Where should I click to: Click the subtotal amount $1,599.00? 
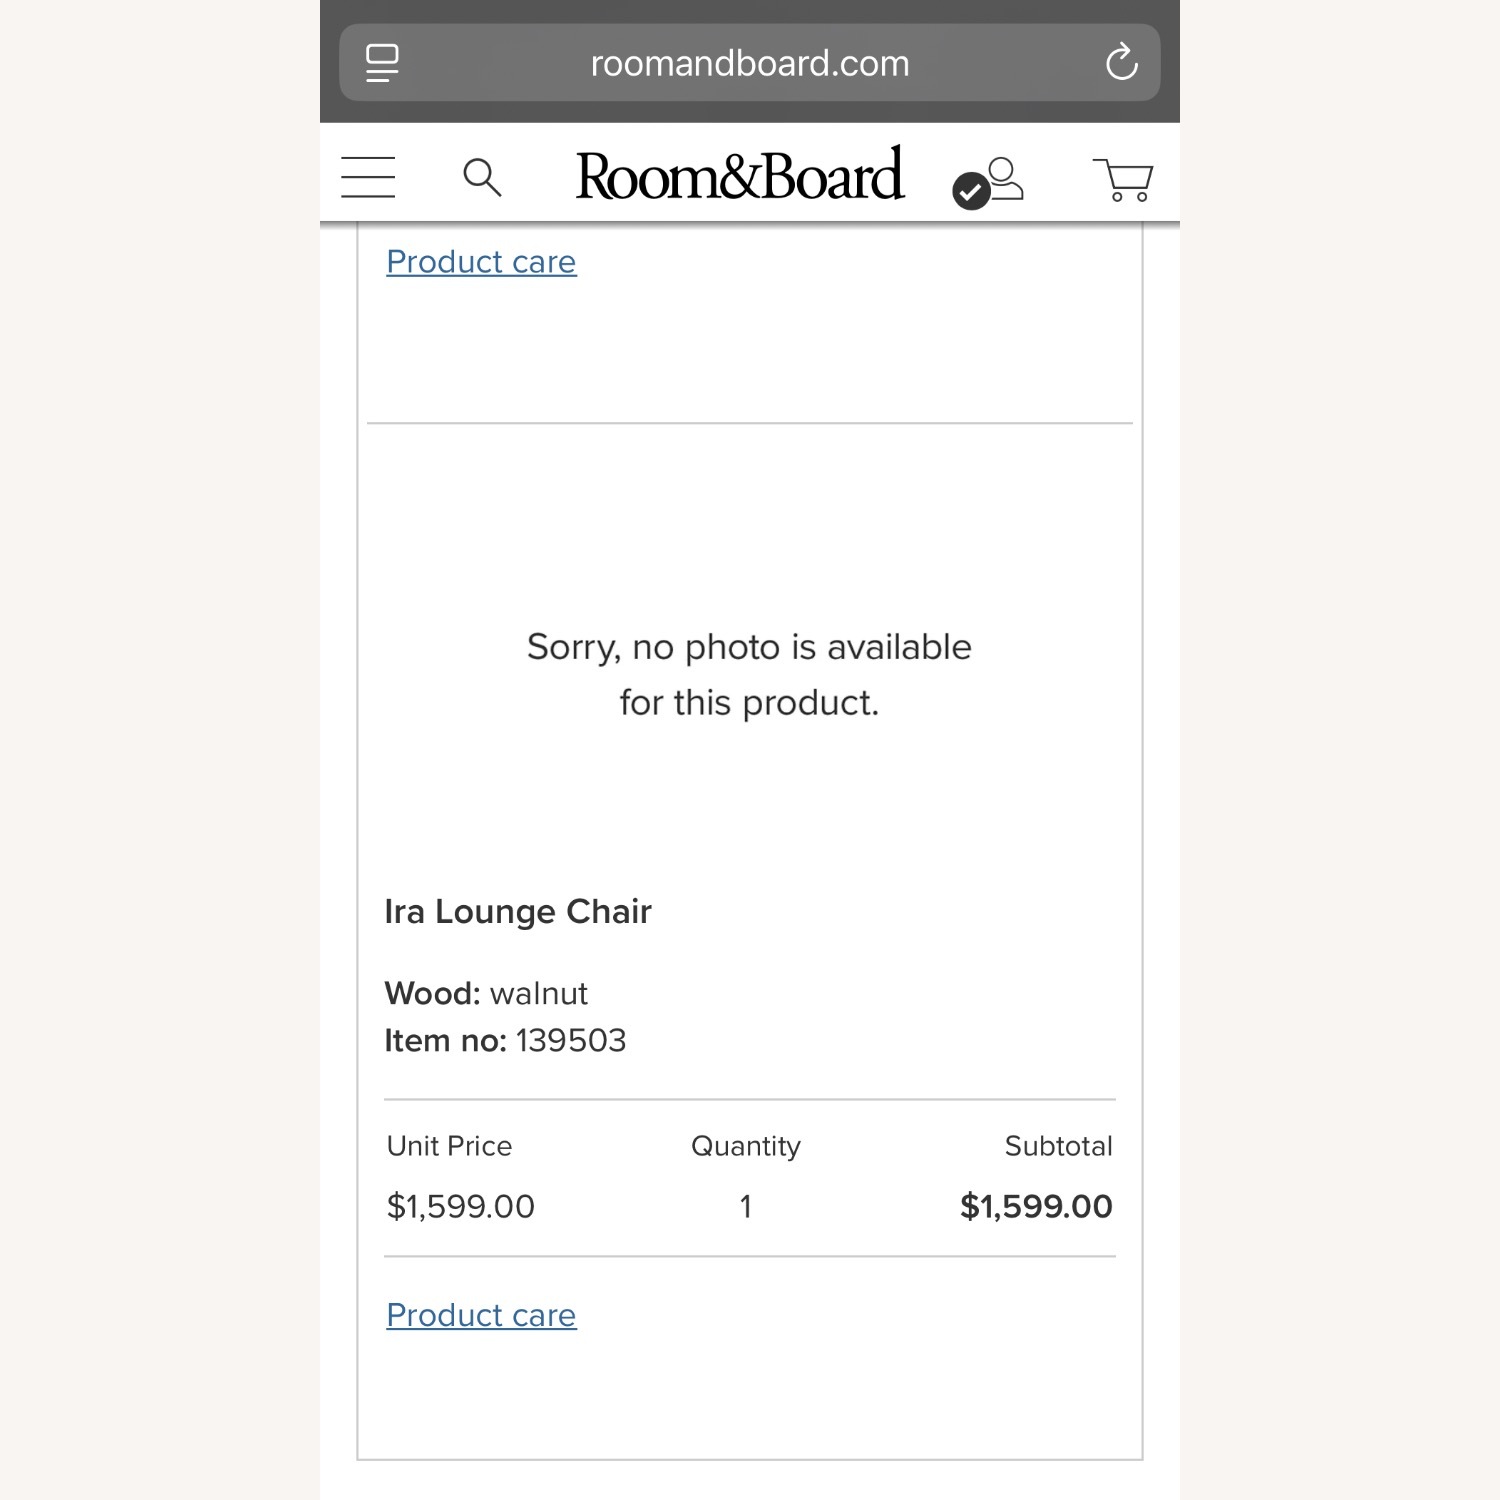(x=1037, y=1206)
